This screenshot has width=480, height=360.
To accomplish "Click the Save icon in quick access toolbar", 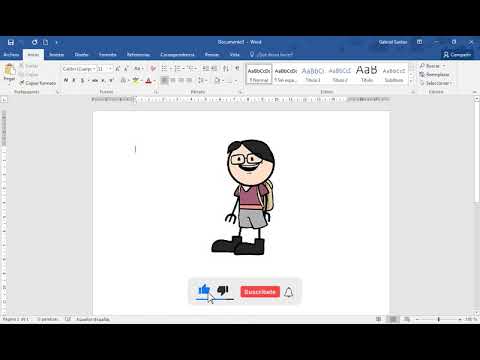I will click(x=11, y=42).
